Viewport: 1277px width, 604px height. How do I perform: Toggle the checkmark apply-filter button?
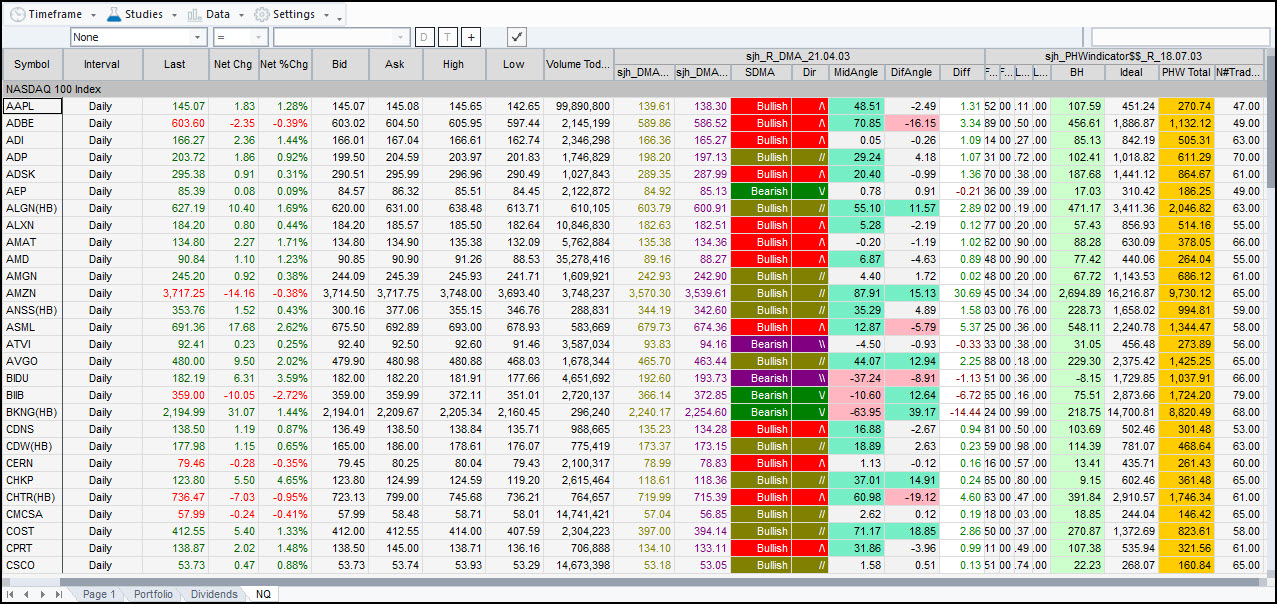click(x=517, y=37)
